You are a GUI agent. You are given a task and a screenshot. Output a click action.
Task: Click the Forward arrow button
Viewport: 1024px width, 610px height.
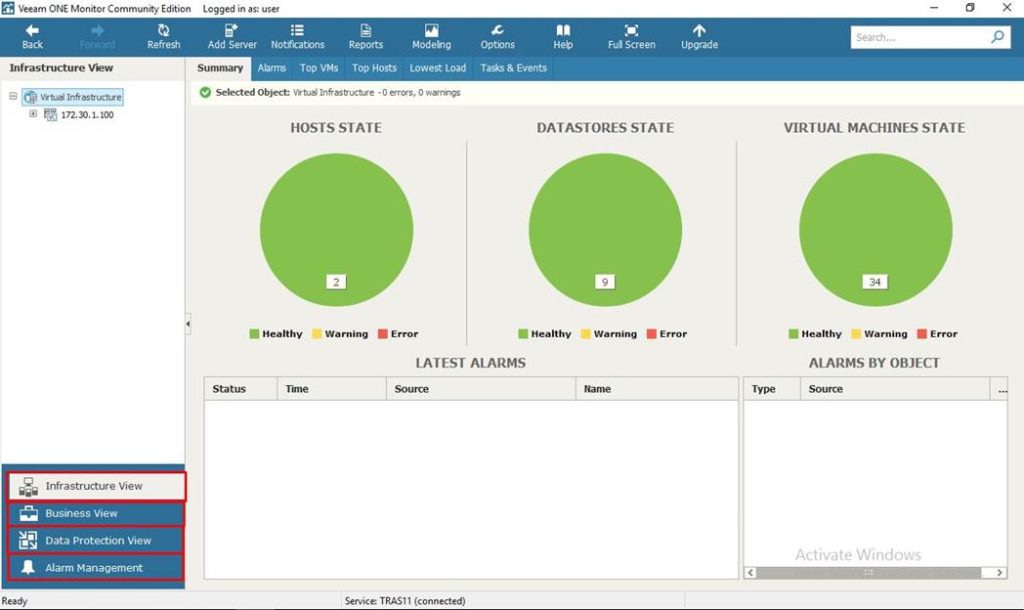97,37
